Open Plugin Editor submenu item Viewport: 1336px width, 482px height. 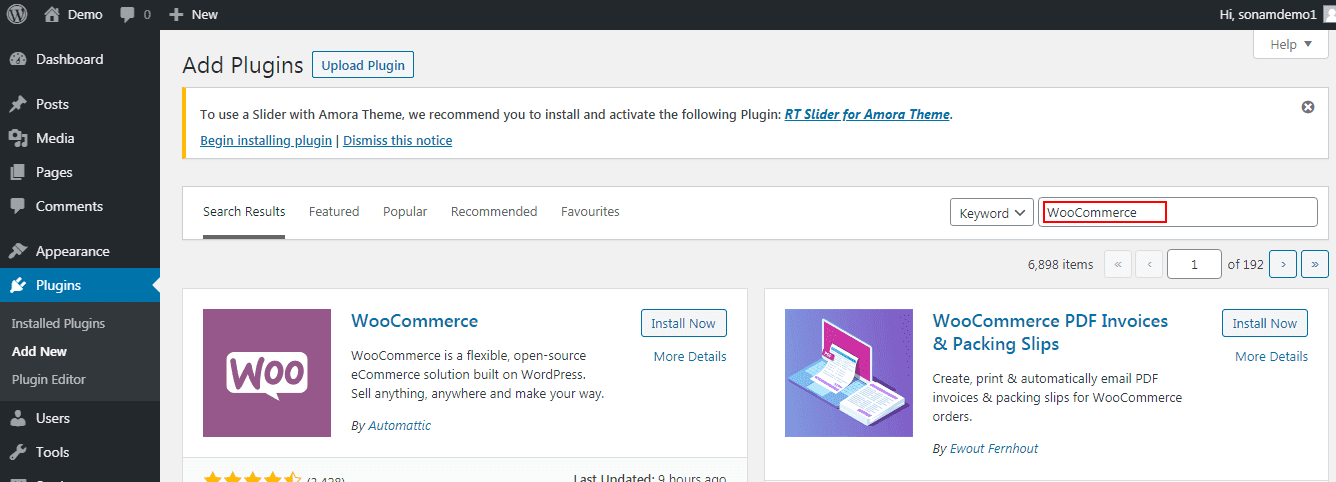[x=49, y=379]
